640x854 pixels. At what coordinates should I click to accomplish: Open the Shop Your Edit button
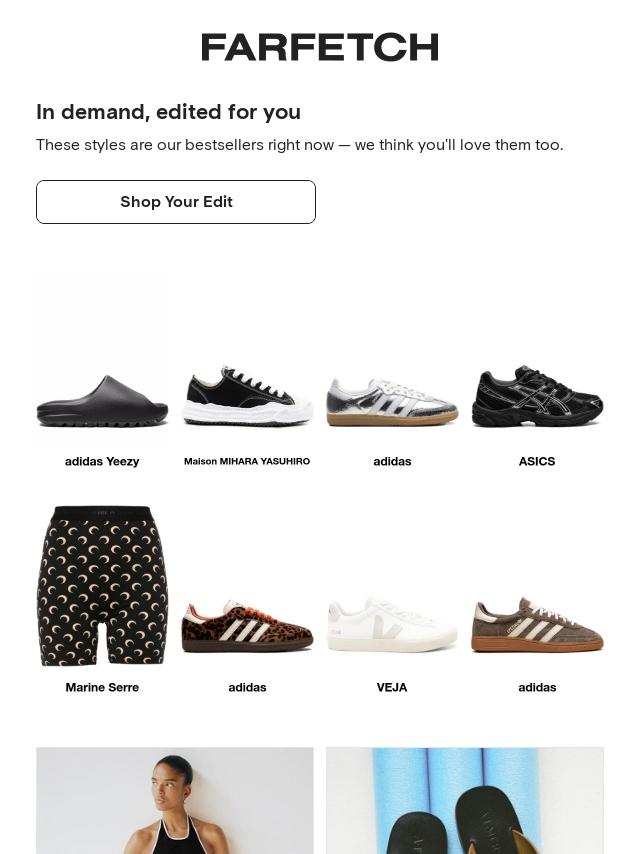pos(176,202)
